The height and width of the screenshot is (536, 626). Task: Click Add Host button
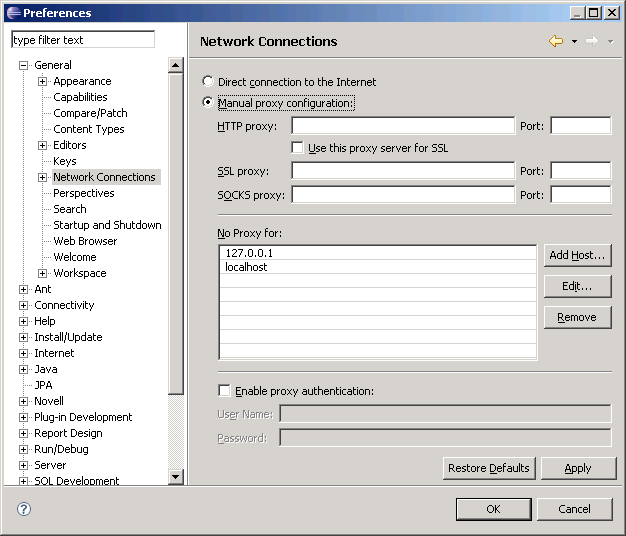[x=577, y=255]
